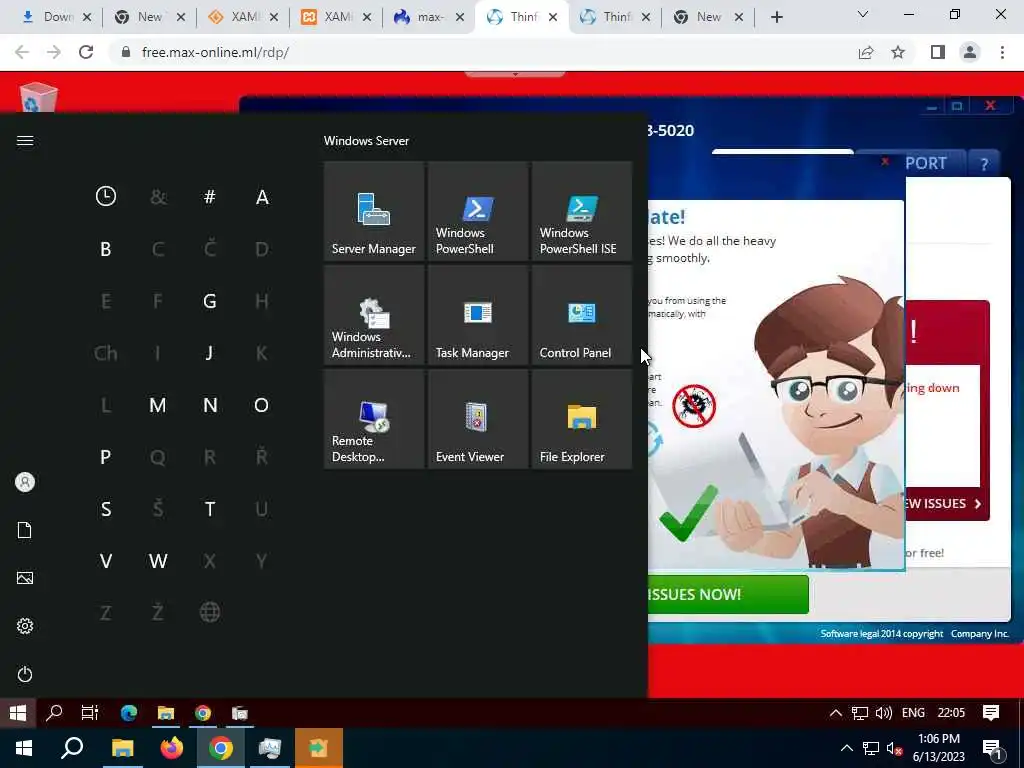1024x768 pixels.
Task: Open the help question mark tab
Action: point(984,164)
